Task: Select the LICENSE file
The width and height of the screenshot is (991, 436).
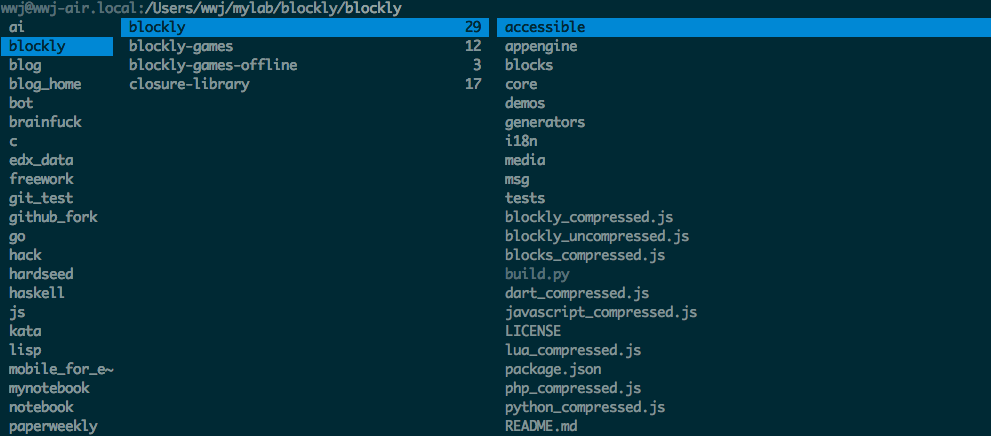Action: [x=533, y=331]
